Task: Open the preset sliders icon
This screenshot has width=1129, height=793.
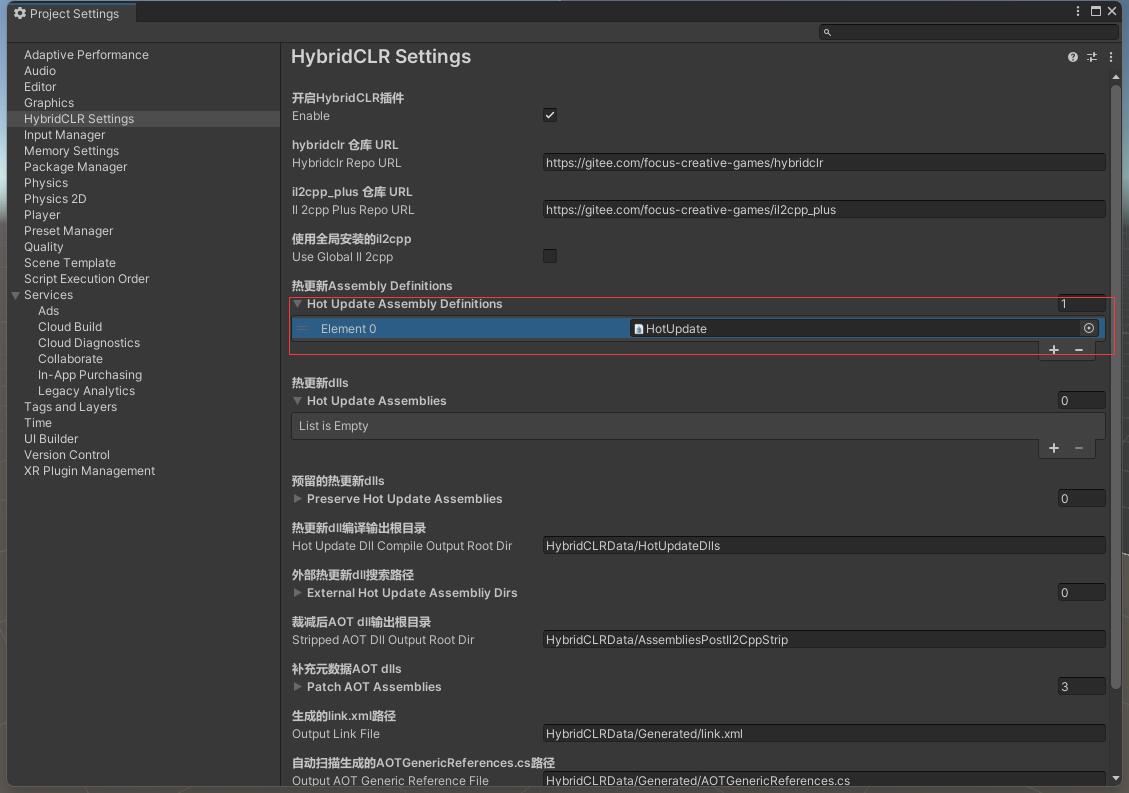Action: point(1092,58)
